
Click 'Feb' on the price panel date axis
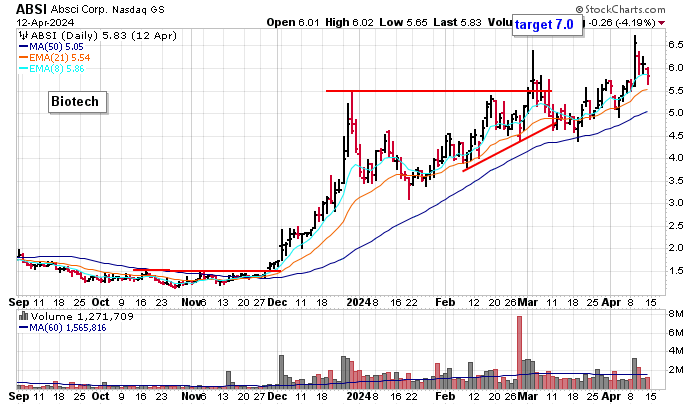[x=445, y=303]
